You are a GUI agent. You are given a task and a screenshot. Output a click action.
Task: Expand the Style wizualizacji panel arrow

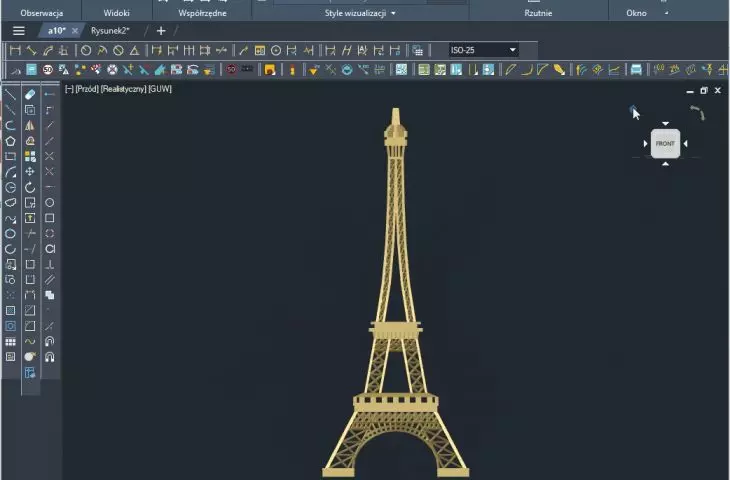pos(393,14)
